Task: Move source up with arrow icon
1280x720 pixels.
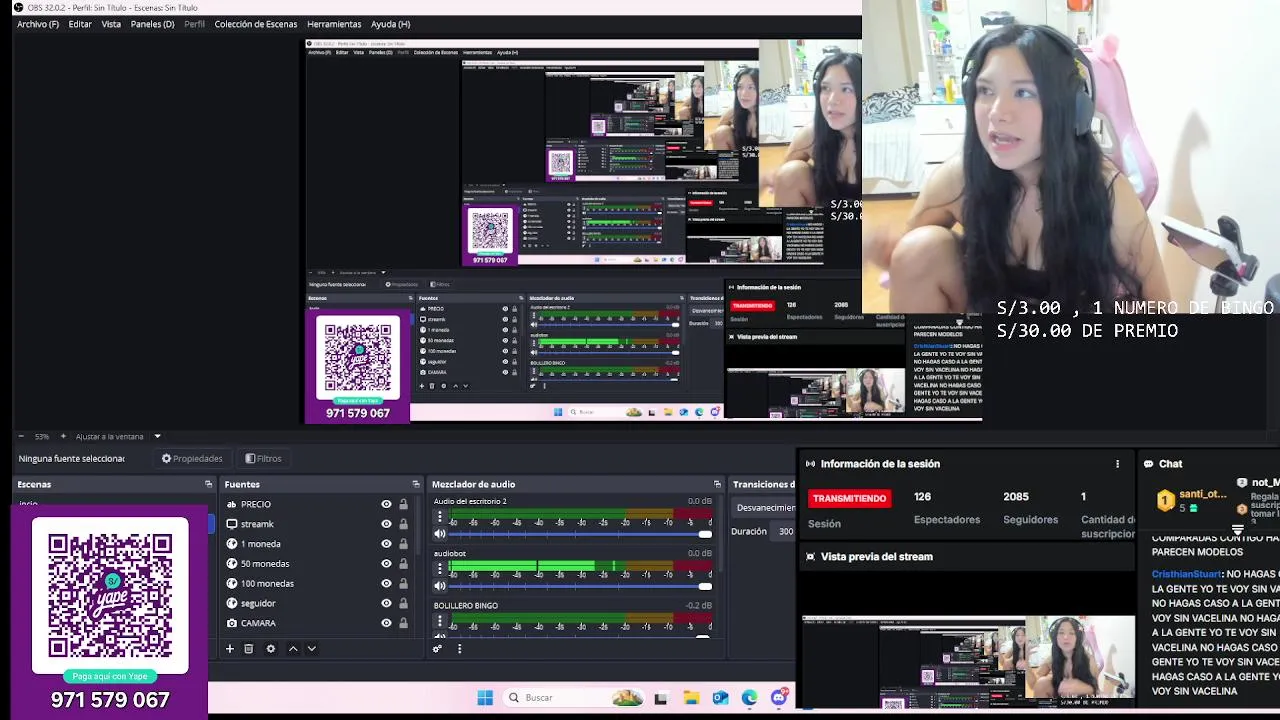Action: pyautogui.click(x=293, y=649)
